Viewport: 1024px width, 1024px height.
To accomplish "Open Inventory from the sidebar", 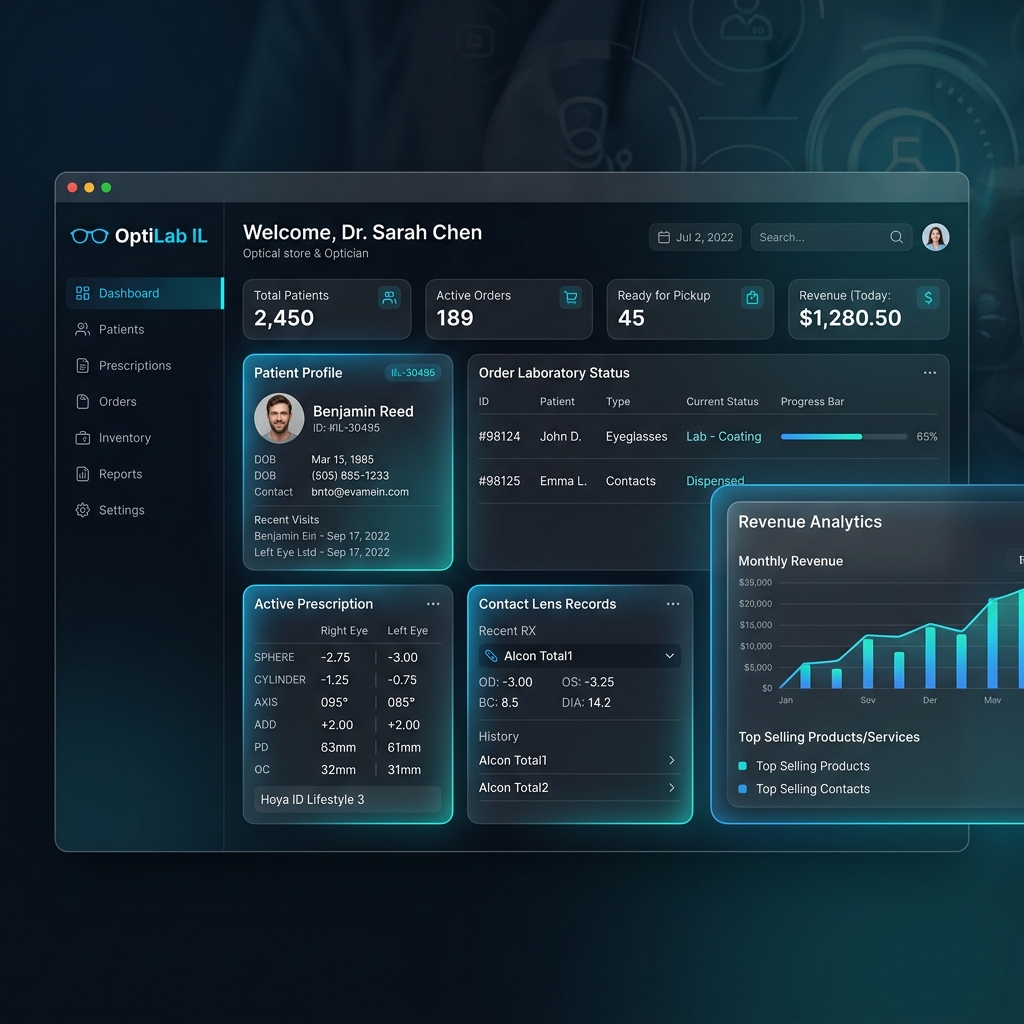I will click(x=125, y=438).
